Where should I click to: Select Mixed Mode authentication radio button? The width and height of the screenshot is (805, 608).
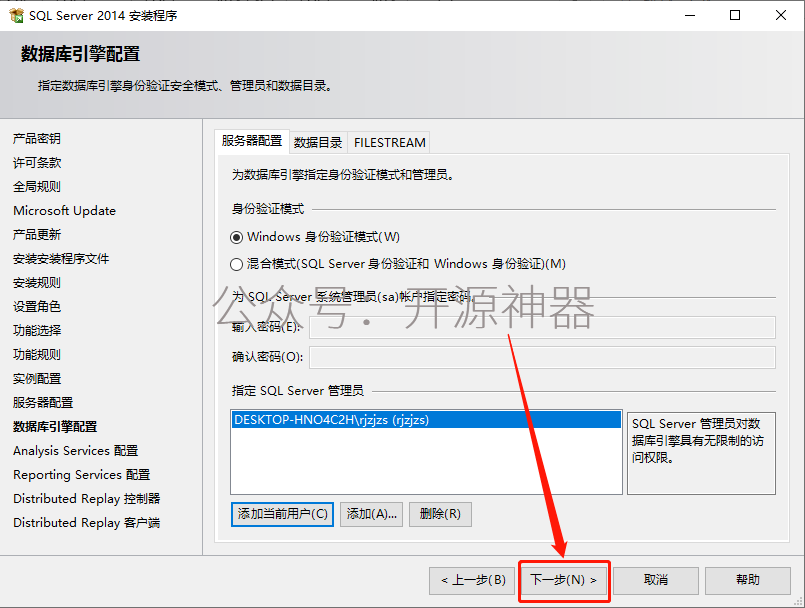(236, 264)
